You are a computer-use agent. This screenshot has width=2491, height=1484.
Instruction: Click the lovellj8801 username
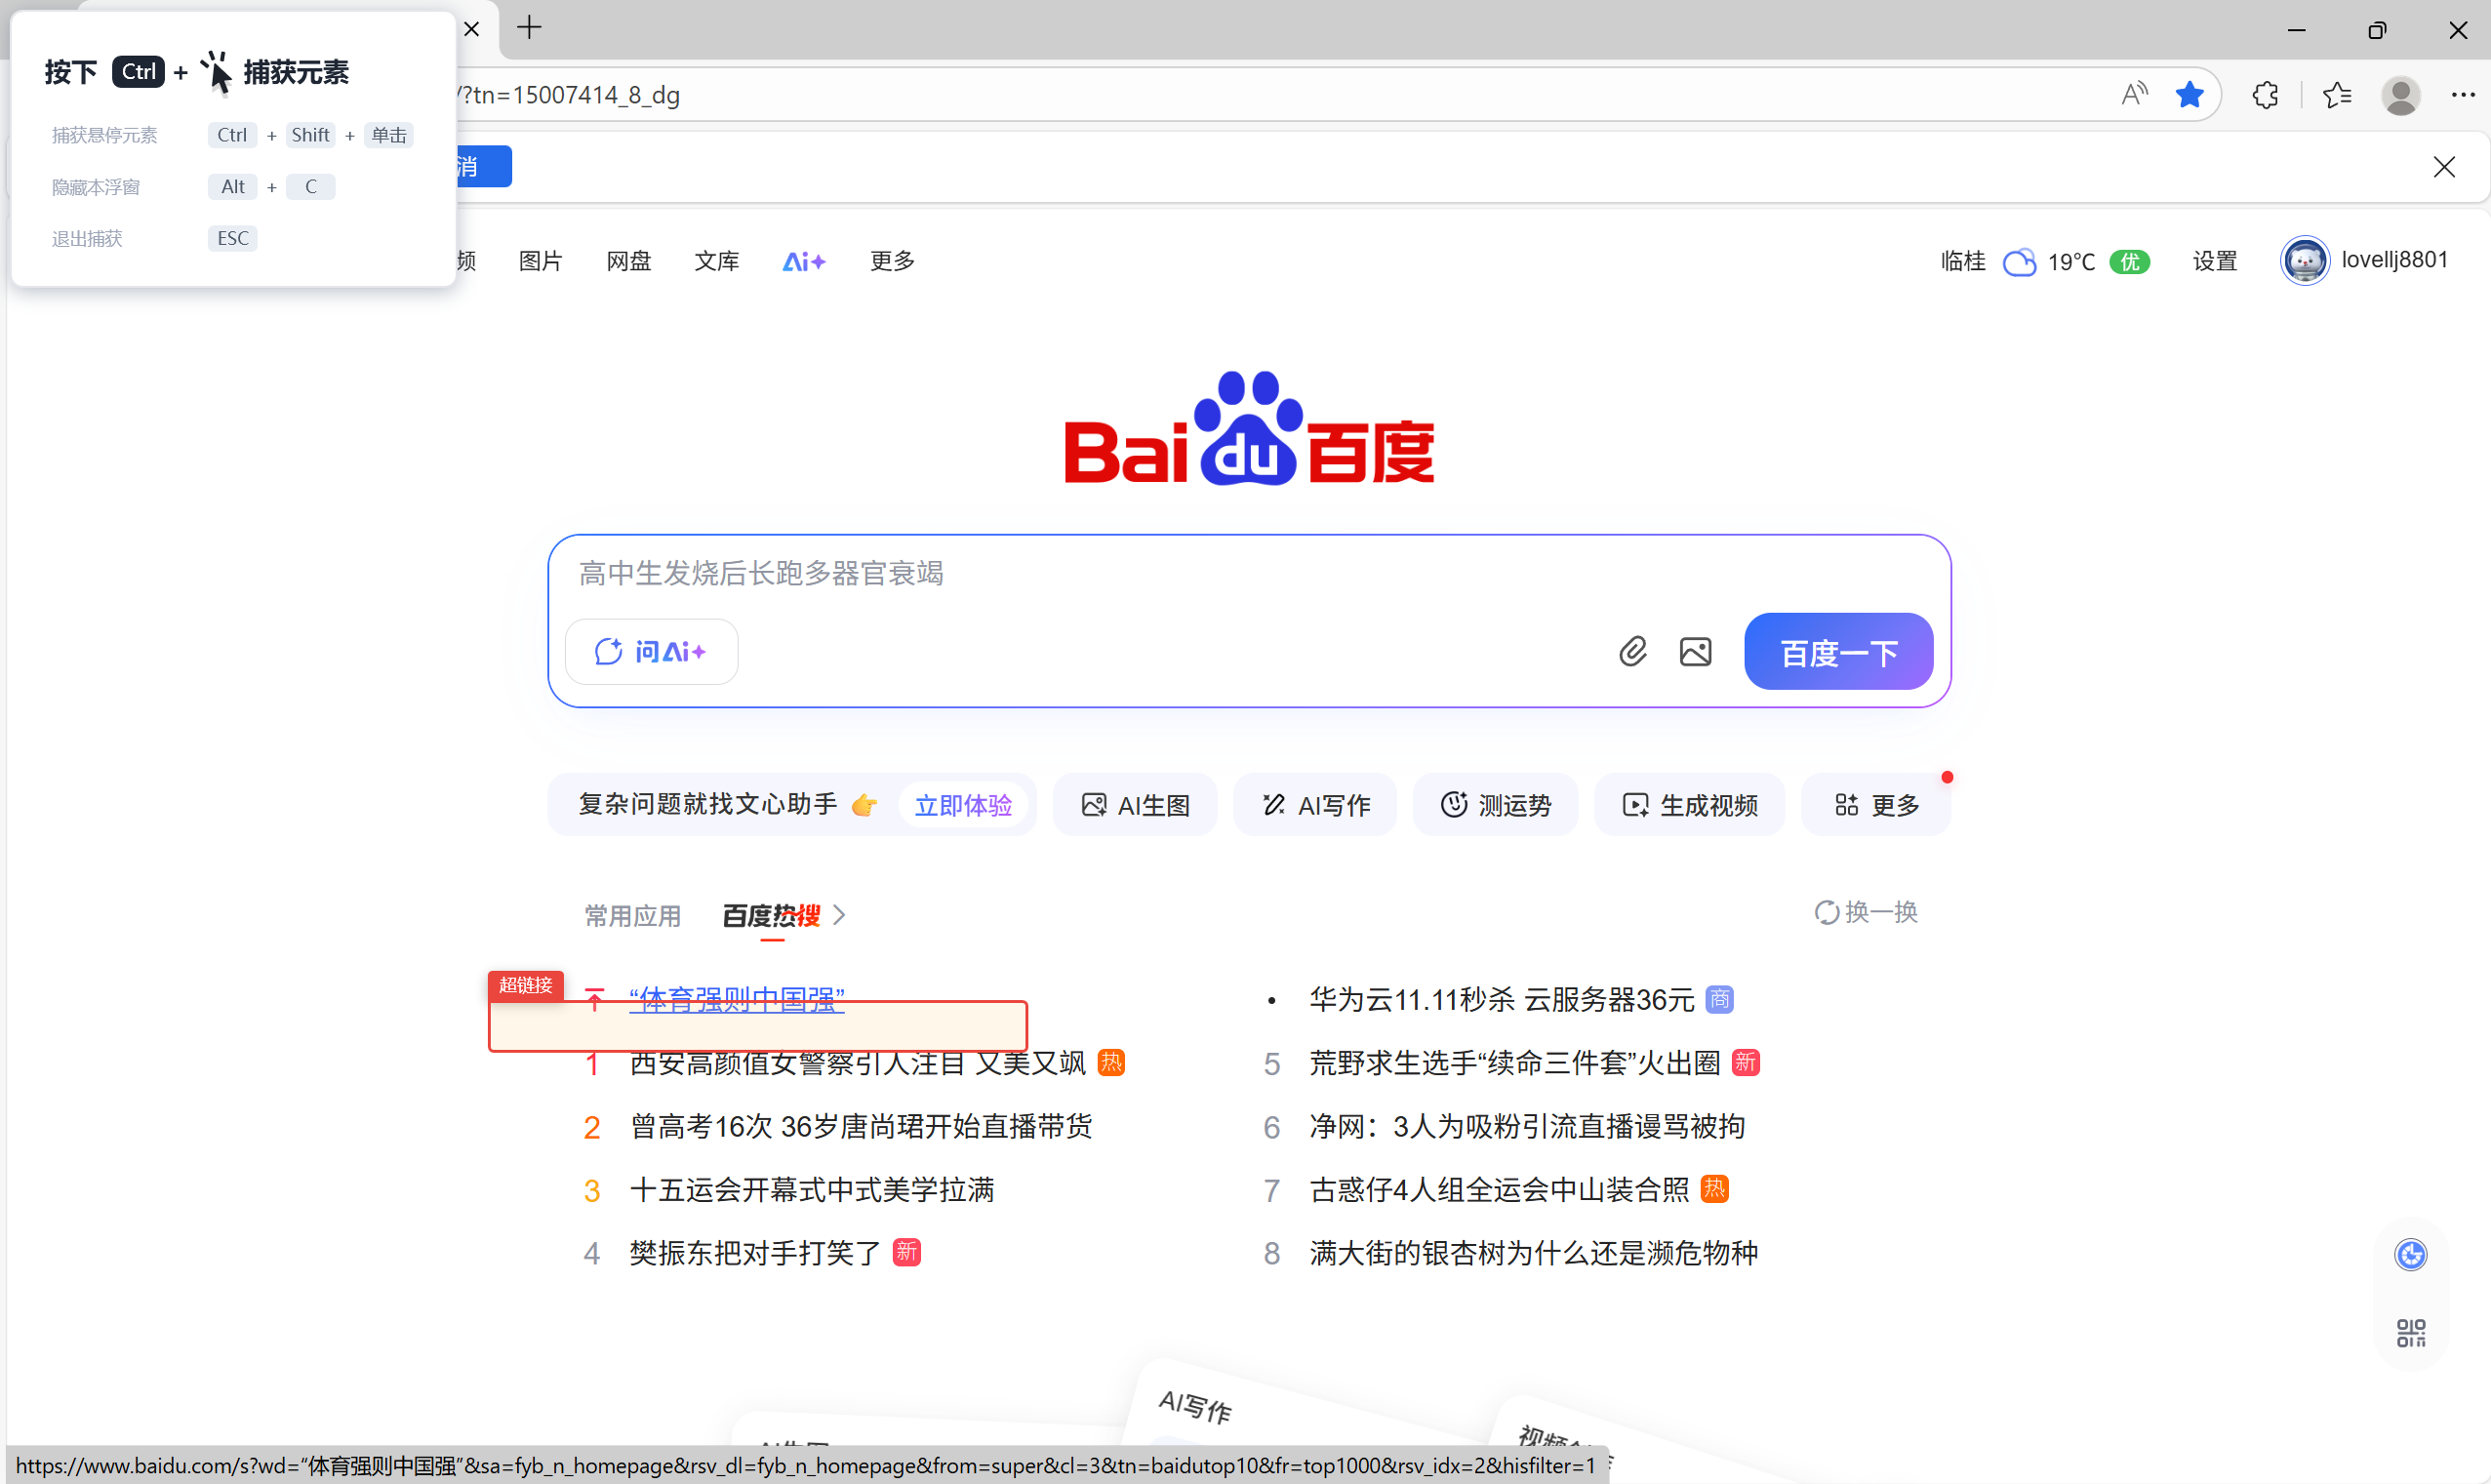(2394, 260)
